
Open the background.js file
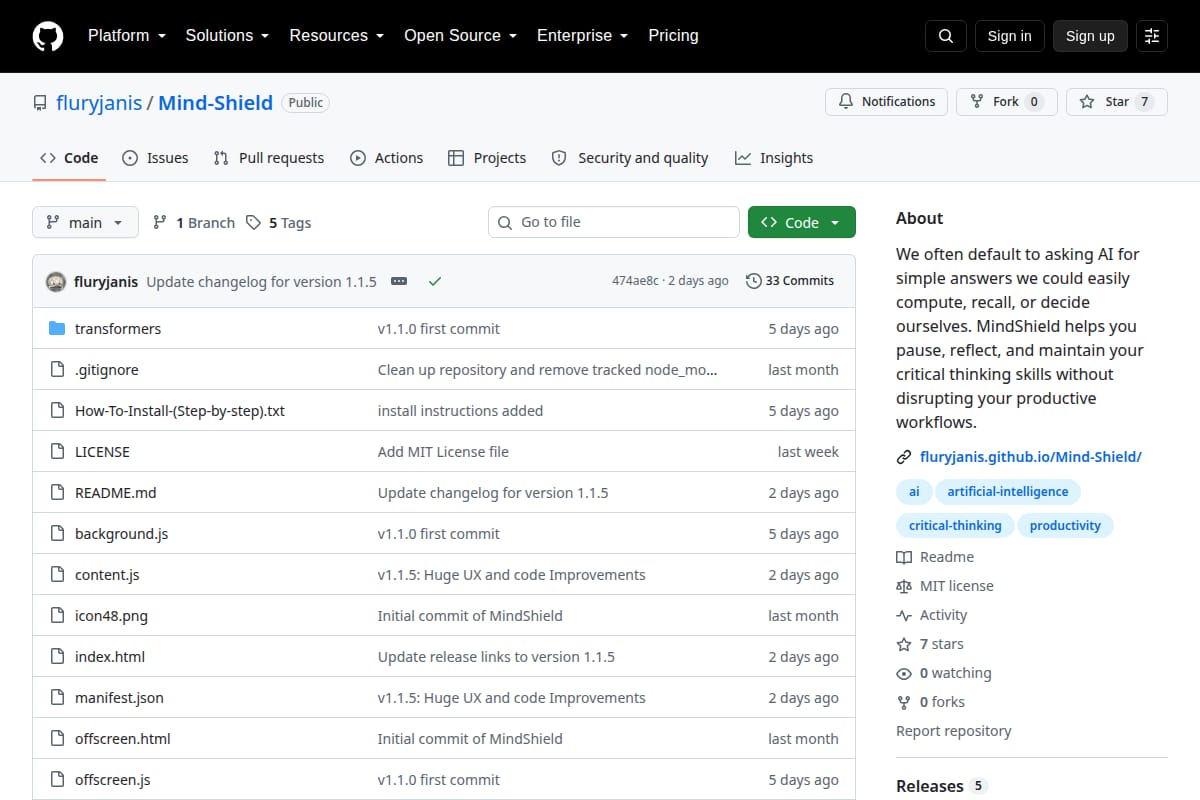click(x=121, y=533)
